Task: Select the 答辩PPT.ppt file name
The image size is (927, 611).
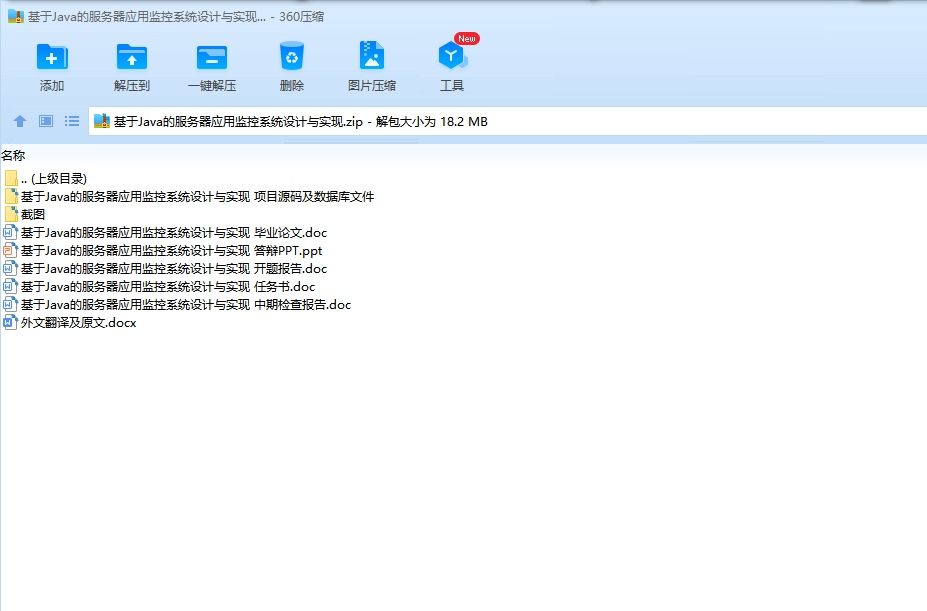Action: pyautogui.click(x=171, y=251)
